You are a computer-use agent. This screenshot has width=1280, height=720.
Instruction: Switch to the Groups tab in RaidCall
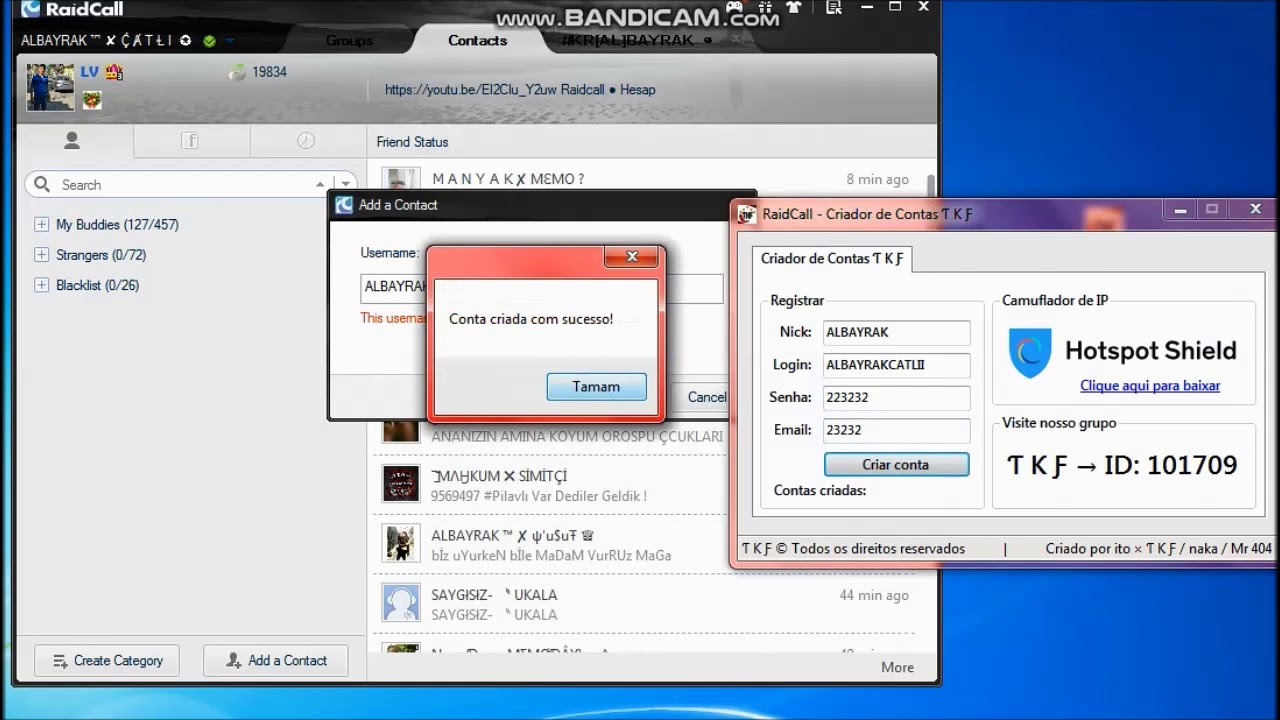coord(349,41)
